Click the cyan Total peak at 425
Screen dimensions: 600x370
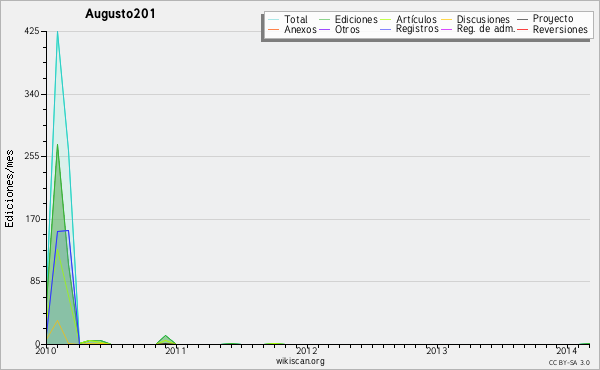point(57,32)
